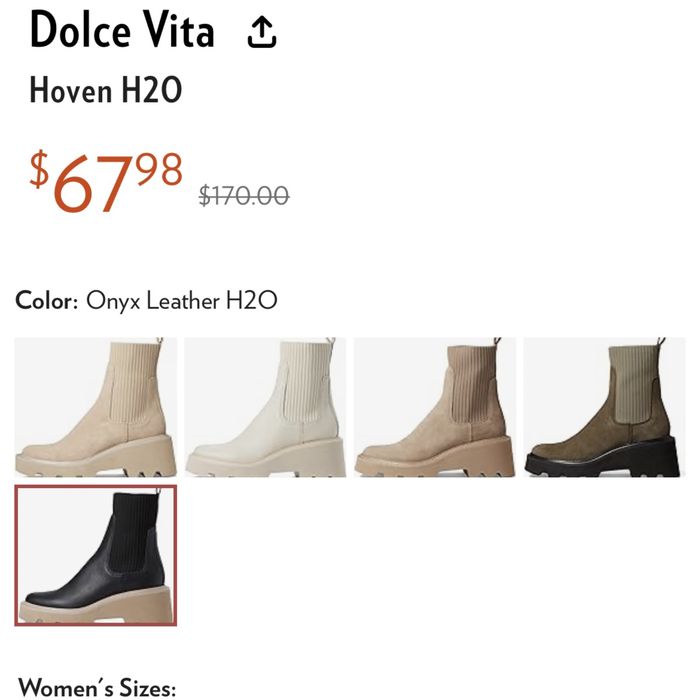
Task: Click the Hoven H2O product title
Action: click(106, 90)
